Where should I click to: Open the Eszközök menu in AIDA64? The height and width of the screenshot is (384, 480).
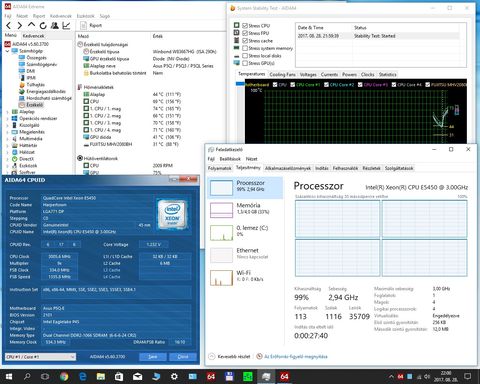click(x=85, y=16)
